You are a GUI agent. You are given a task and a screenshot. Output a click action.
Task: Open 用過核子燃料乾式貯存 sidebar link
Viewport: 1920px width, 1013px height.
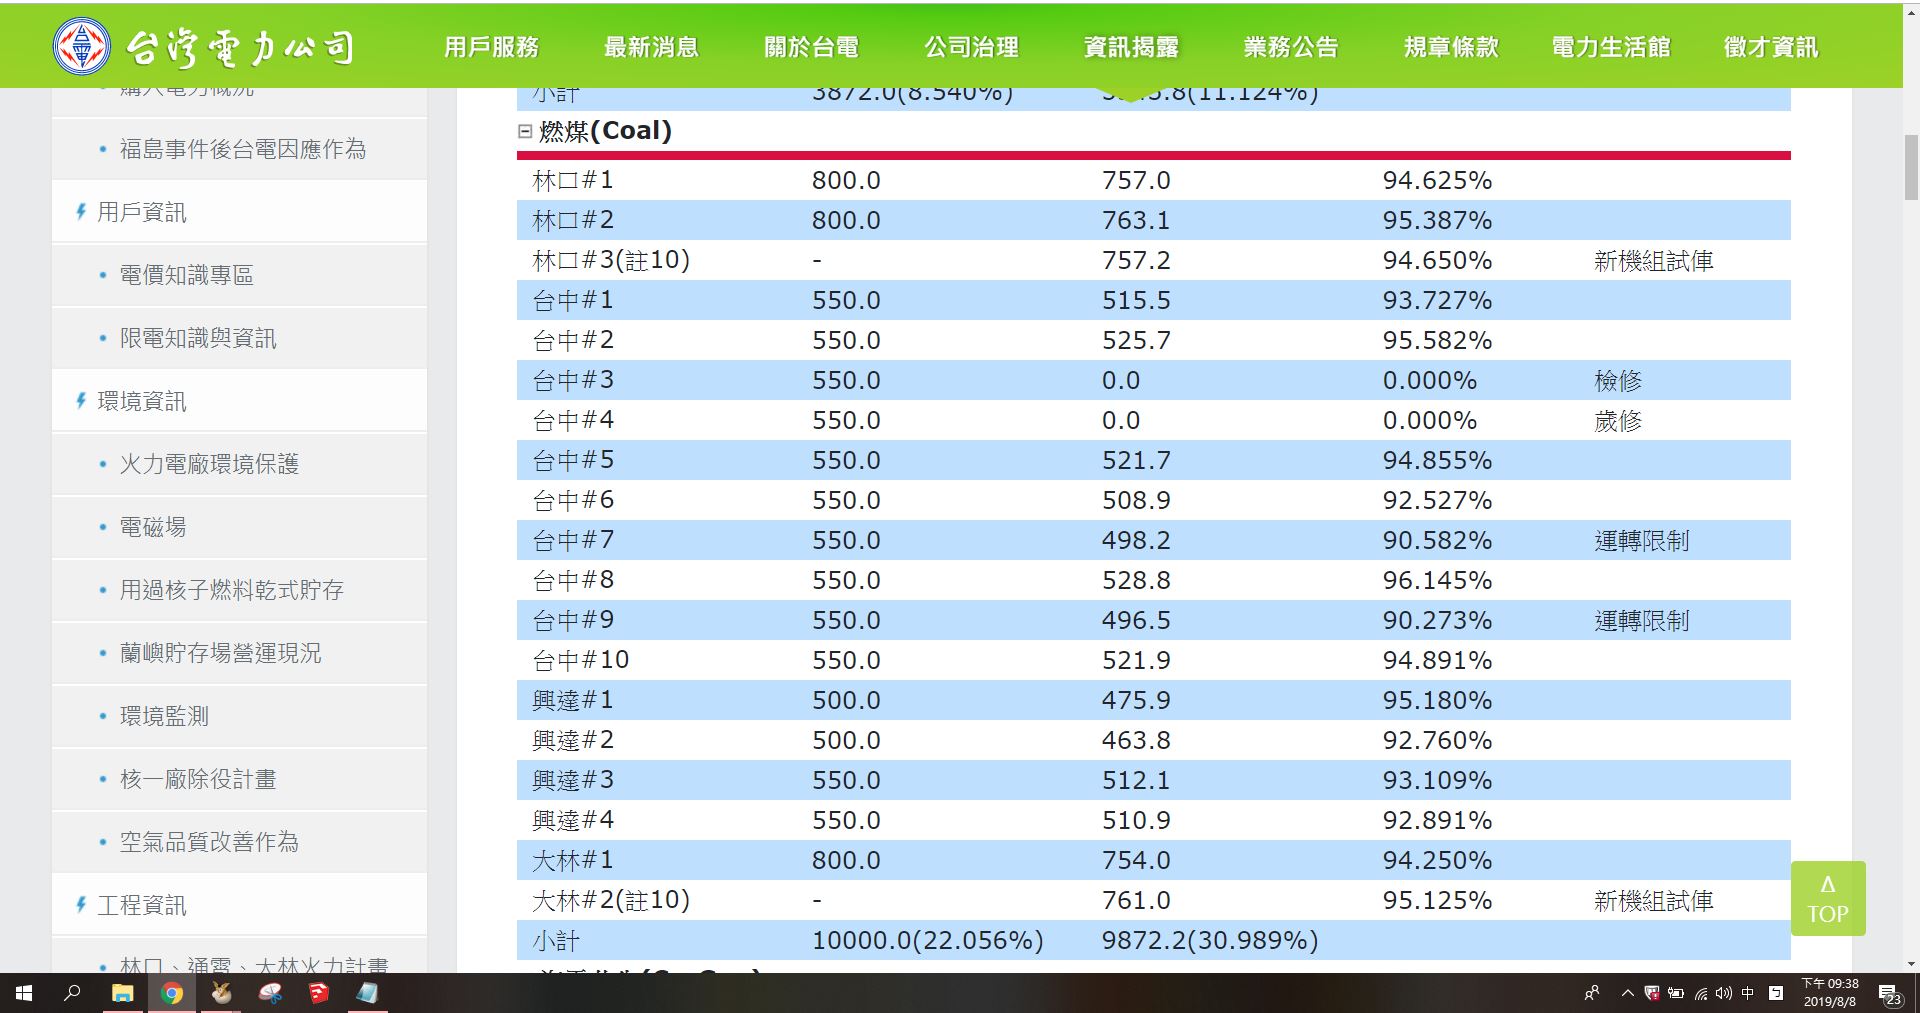232,590
